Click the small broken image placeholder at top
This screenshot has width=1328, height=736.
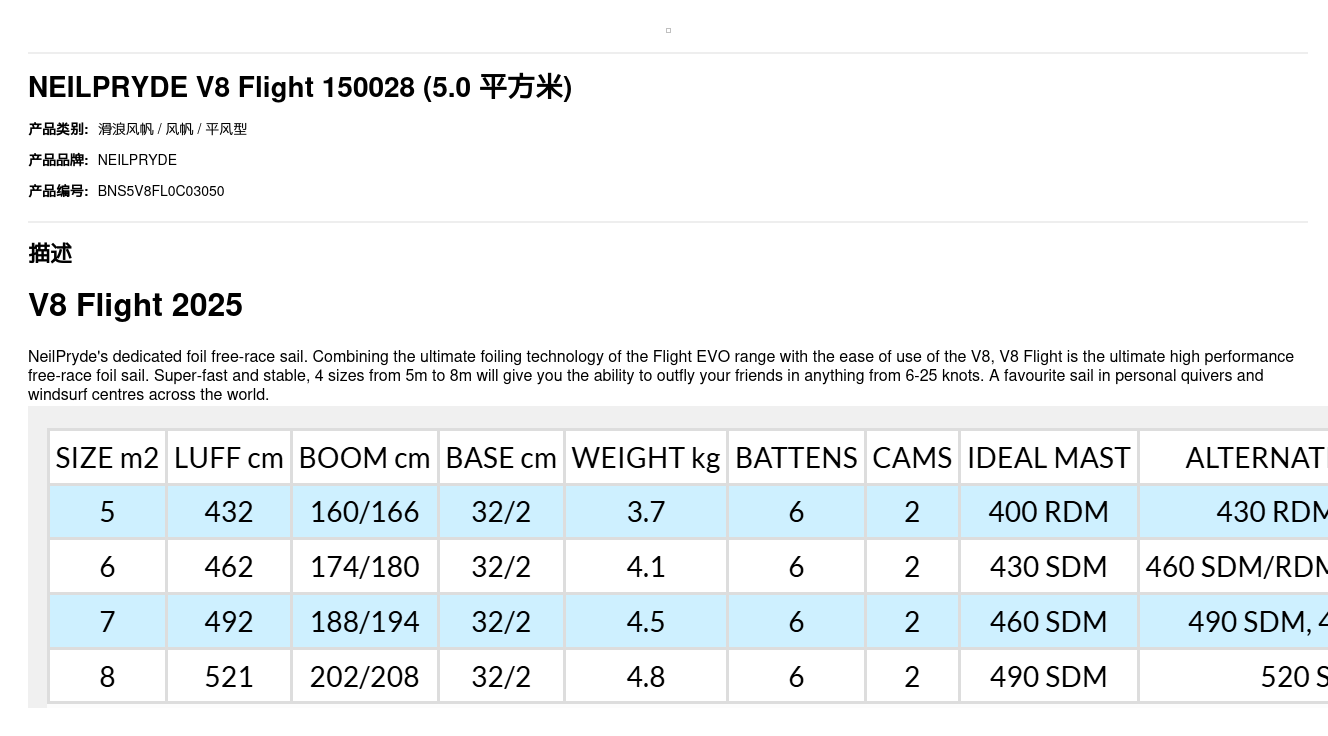[x=668, y=30]
